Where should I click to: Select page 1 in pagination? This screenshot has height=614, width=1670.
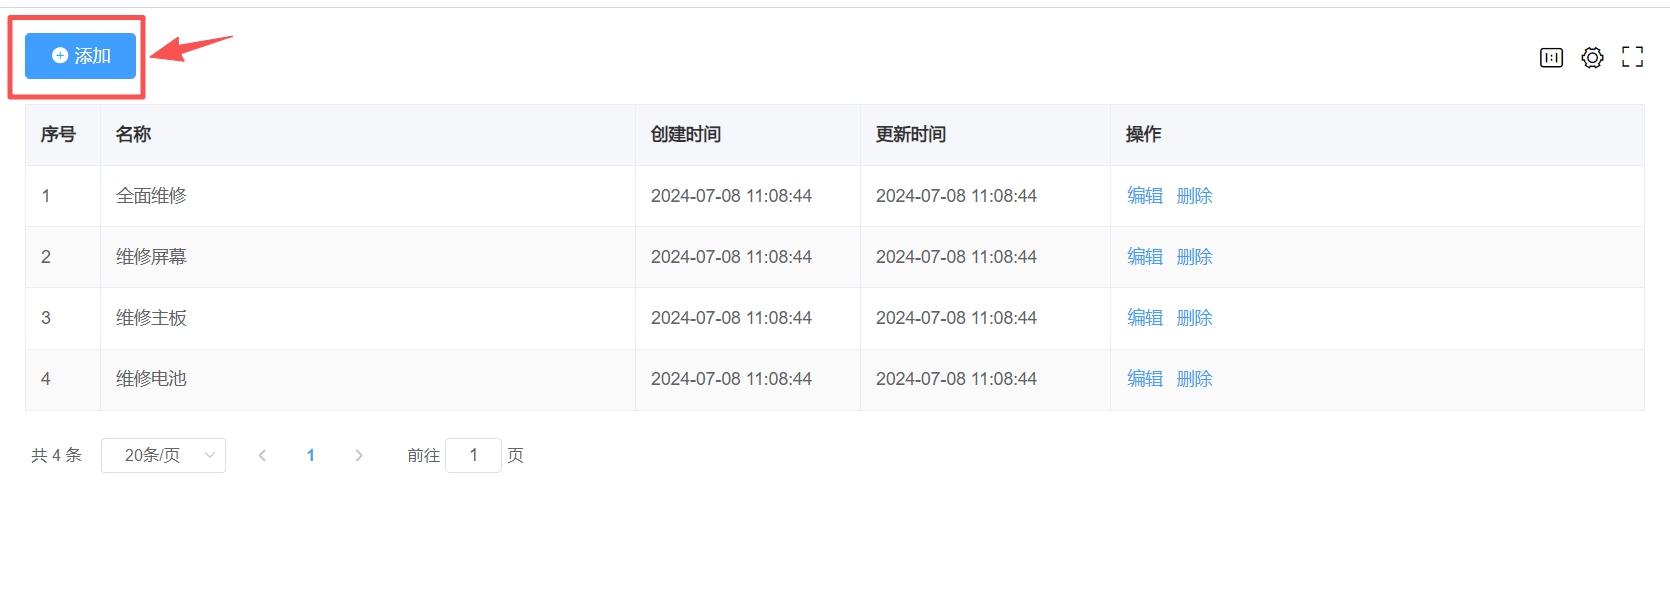click(x=311, y=456)
